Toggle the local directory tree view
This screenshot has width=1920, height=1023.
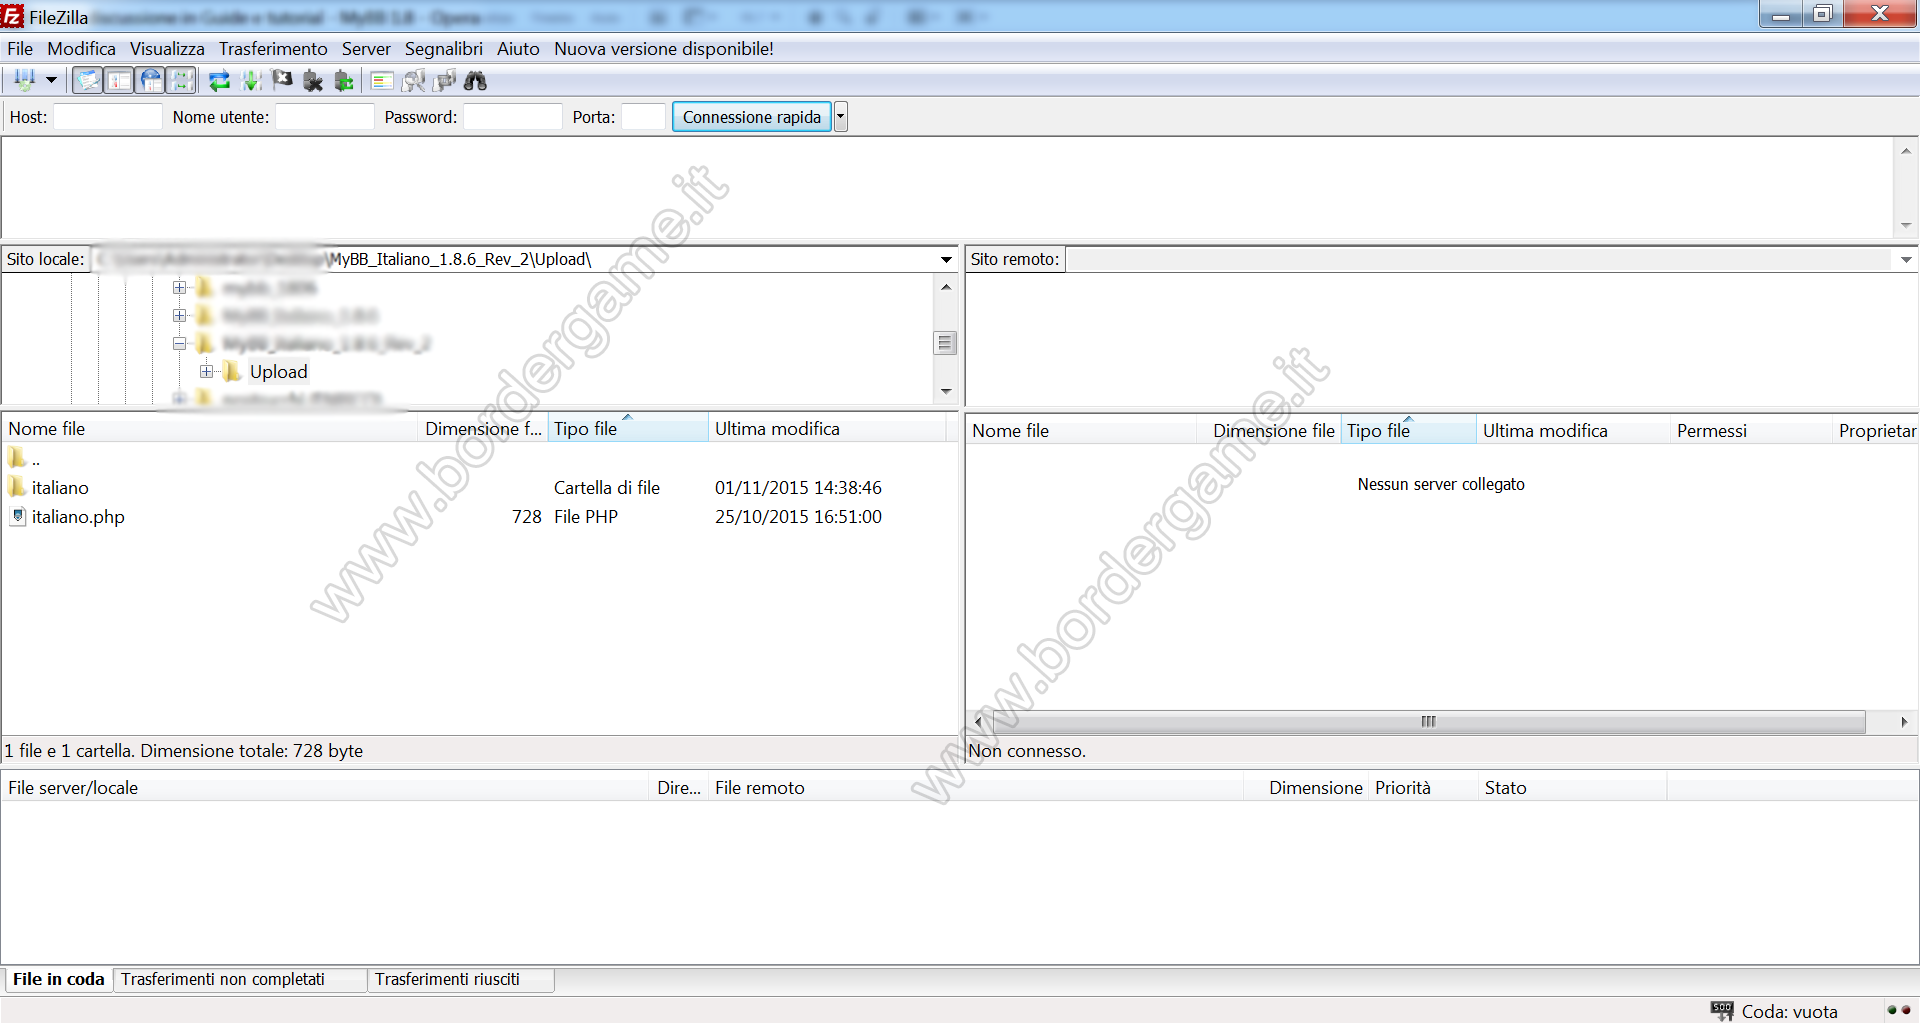tap(119, 81)
